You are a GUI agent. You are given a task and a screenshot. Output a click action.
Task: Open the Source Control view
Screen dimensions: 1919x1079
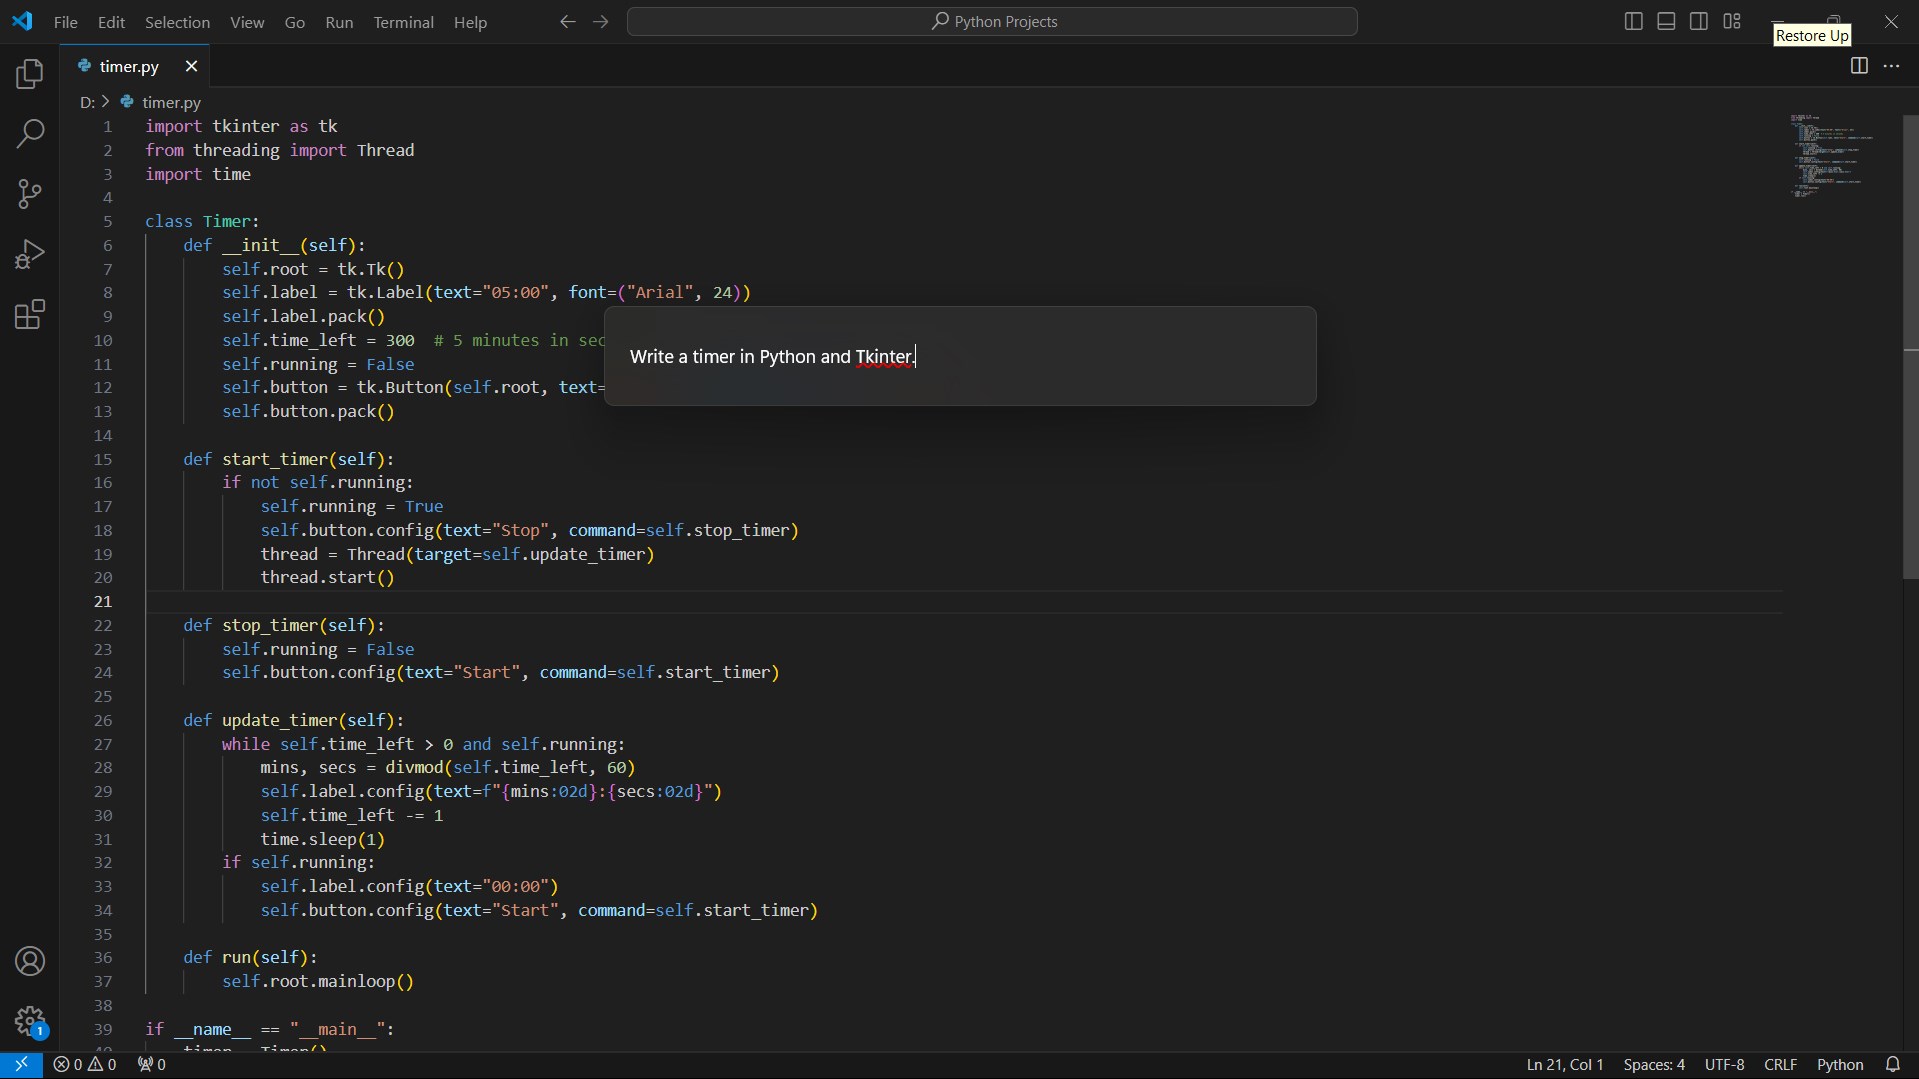30,194
